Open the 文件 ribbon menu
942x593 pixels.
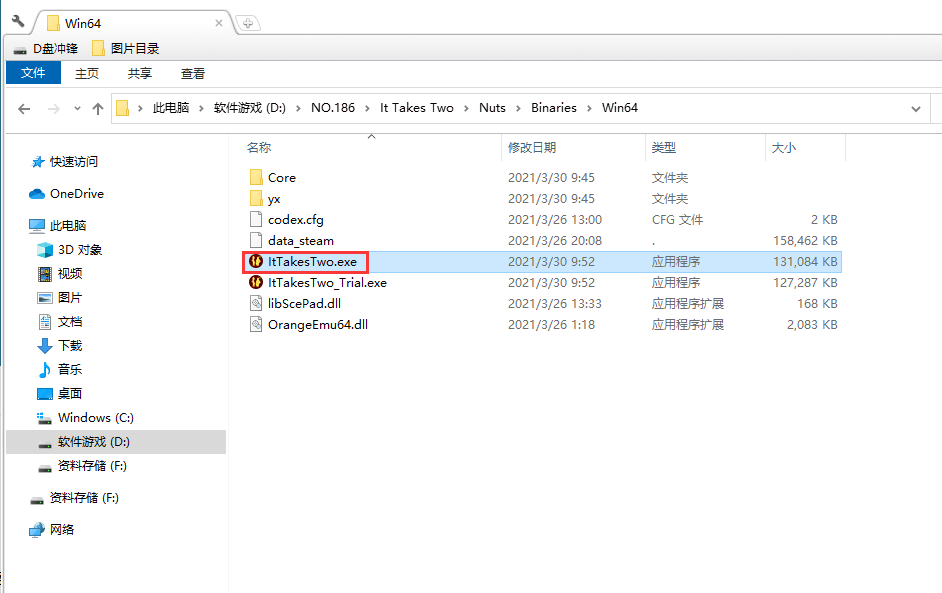33,73
